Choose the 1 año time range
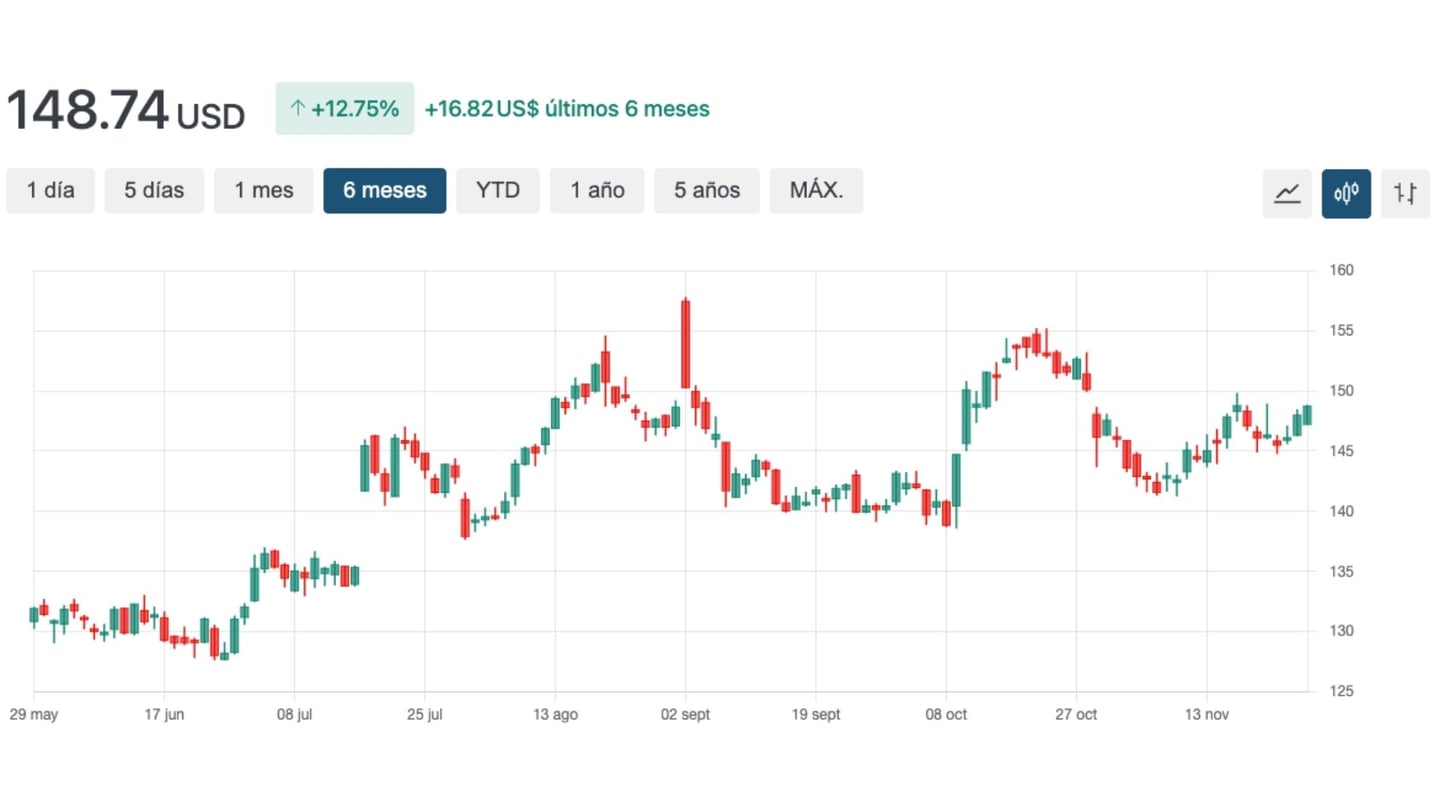The width and height of the screenshot is (1440, 810). (597, 190)
